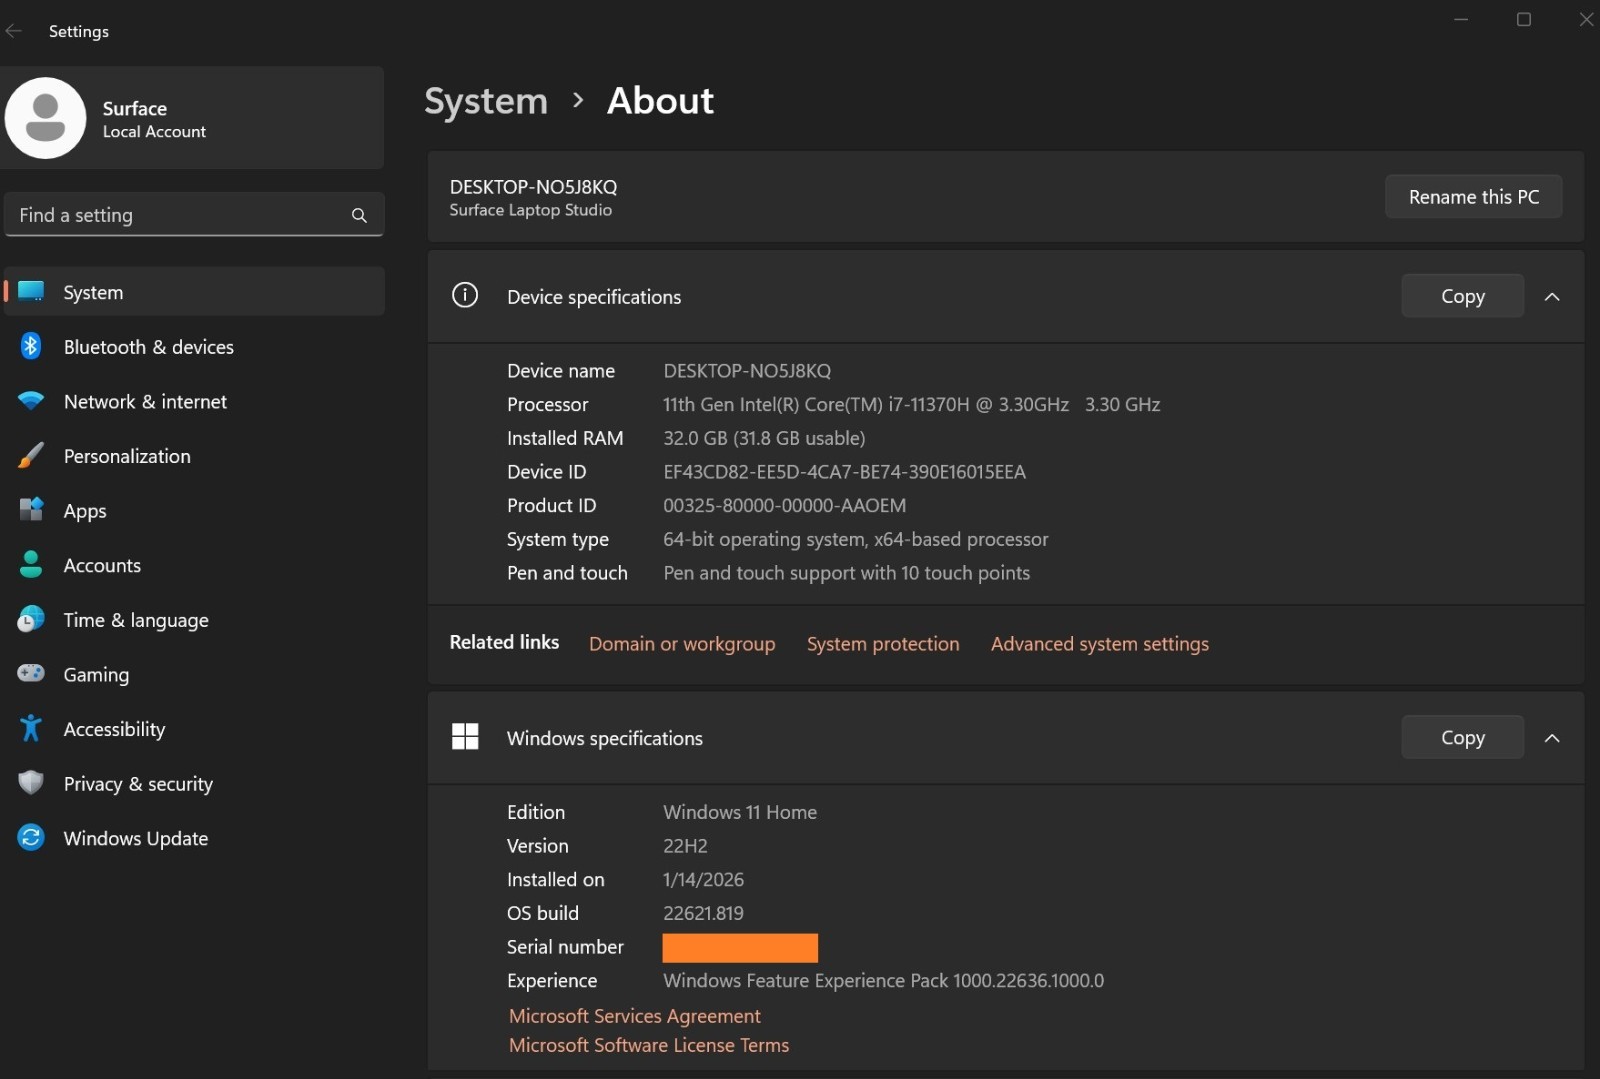Click the Surface Laptop Studio model text
The image size is (1600, 1079).
click(x=530, y=210)
